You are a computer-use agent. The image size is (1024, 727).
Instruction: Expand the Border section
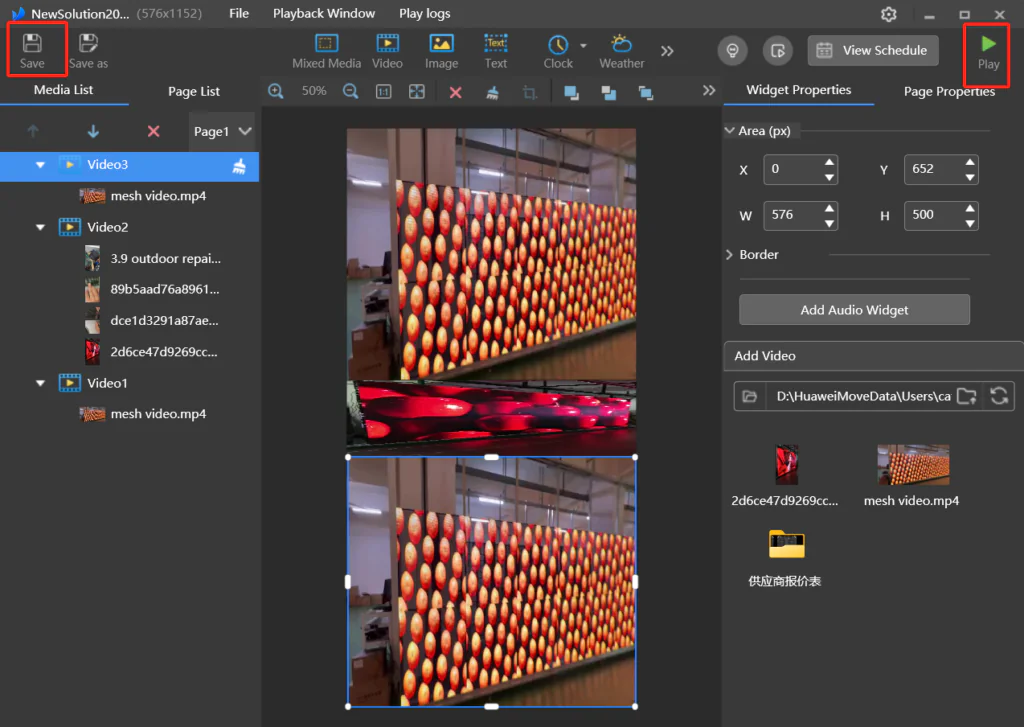tap(729, 255)
